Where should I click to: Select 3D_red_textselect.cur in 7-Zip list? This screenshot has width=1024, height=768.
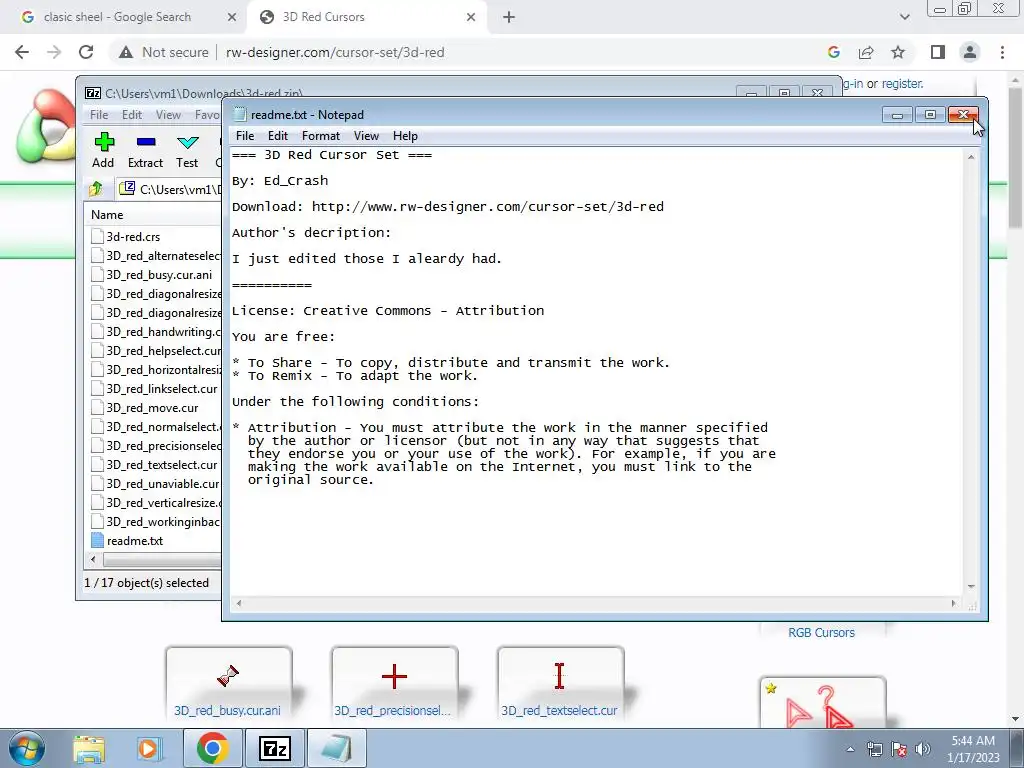coord(161,464)
